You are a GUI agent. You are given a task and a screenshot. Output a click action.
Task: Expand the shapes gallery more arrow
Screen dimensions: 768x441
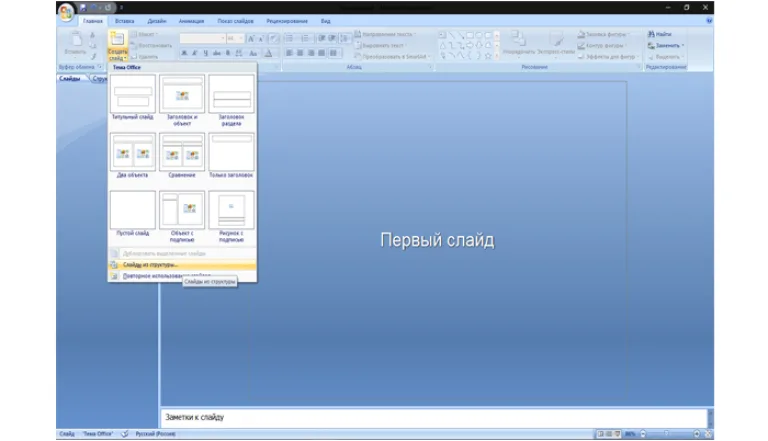pos(497,56)
